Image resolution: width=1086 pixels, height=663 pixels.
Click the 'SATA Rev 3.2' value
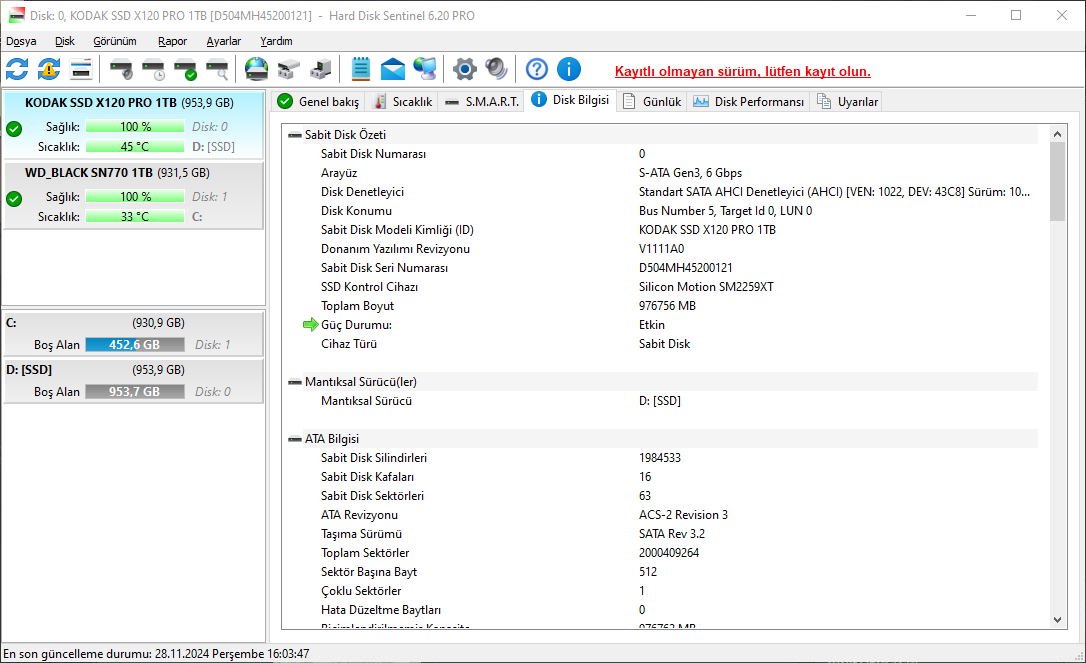pyautogui.click(x=672, y=534)
